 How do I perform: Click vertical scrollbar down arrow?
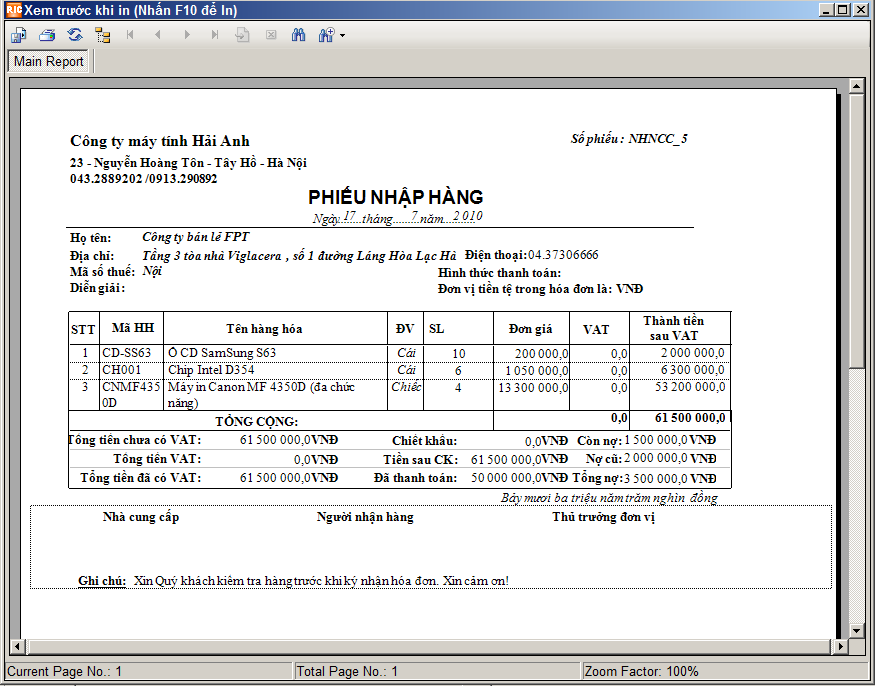(x=856, y=631)
